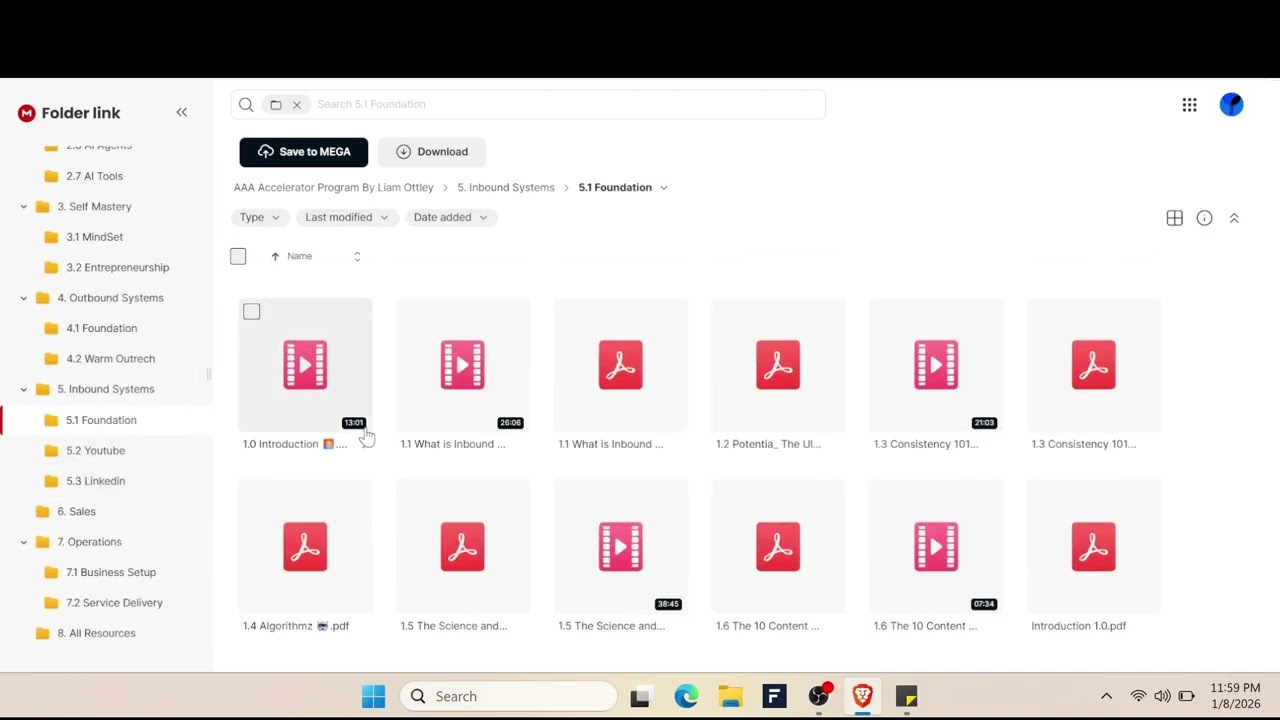Collapse the 3. Self Mastery folder
Screen dimensions: 1280x720
pyautogui.click(x=24, y=207)
